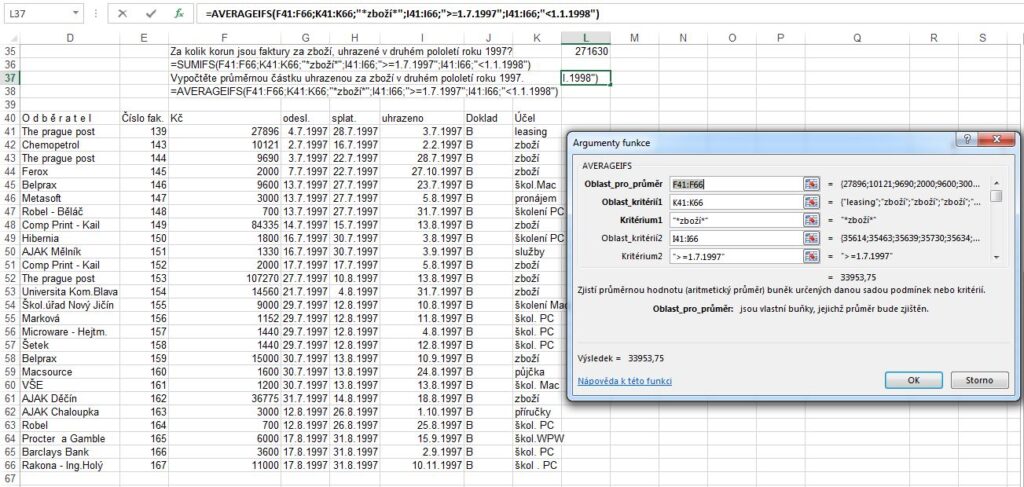Click range selector icon beside Kritérium1
The image size is (1024, 487).
(x=812, y=220)
